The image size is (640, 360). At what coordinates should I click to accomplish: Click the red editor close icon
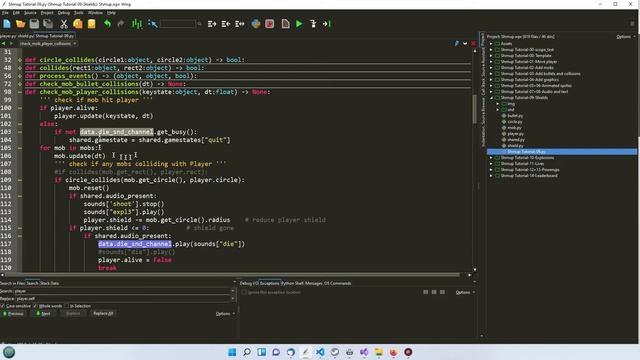coord(473,43)
